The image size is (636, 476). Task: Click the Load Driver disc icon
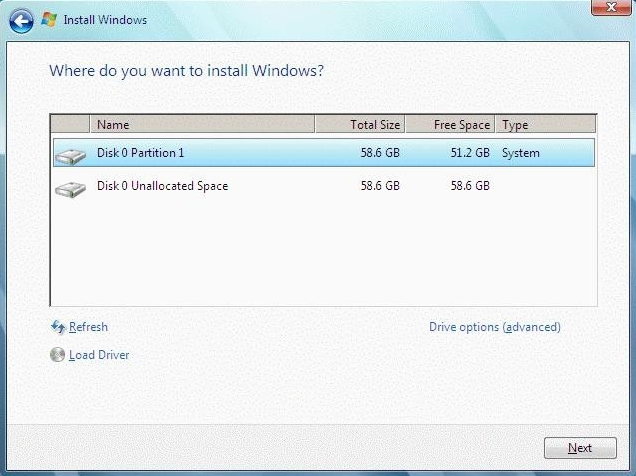tap(58, 355)
